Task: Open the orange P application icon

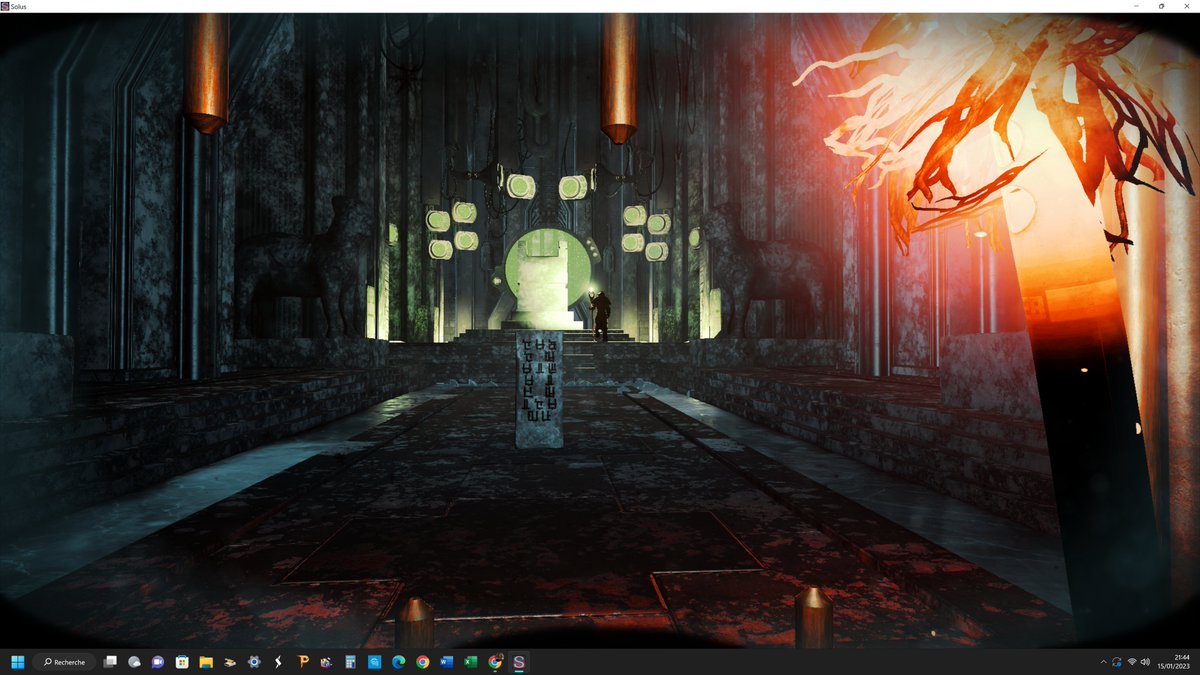Action: coord(302,662)
